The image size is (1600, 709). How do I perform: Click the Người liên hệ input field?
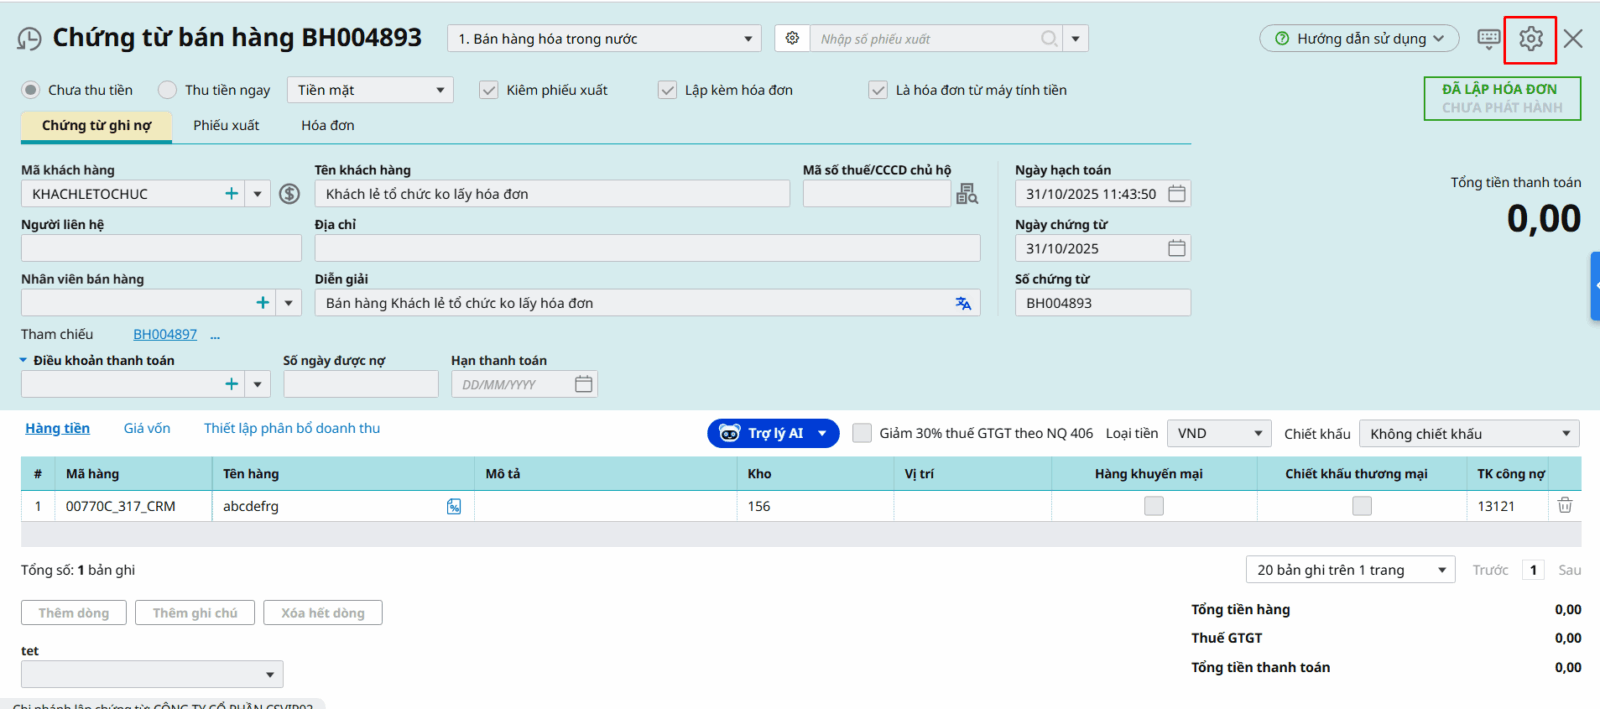click(x=161, y=248)
